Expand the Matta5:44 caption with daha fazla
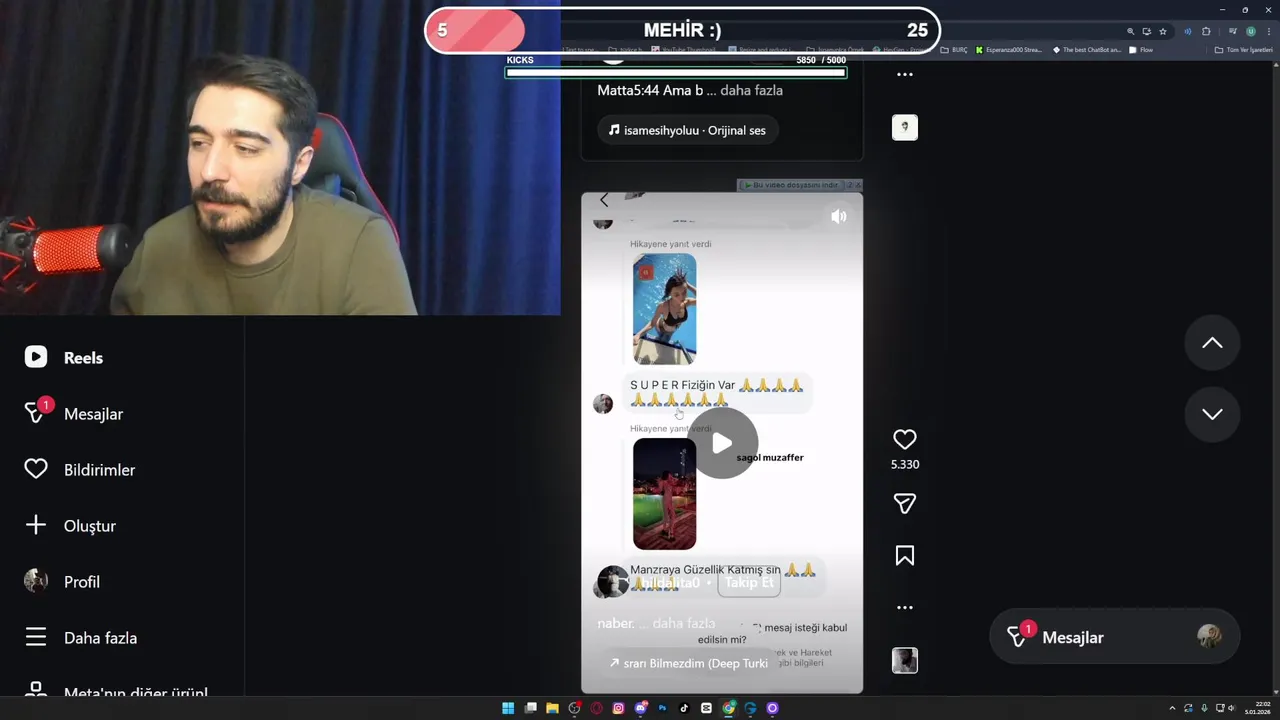 tap(751, 90)
